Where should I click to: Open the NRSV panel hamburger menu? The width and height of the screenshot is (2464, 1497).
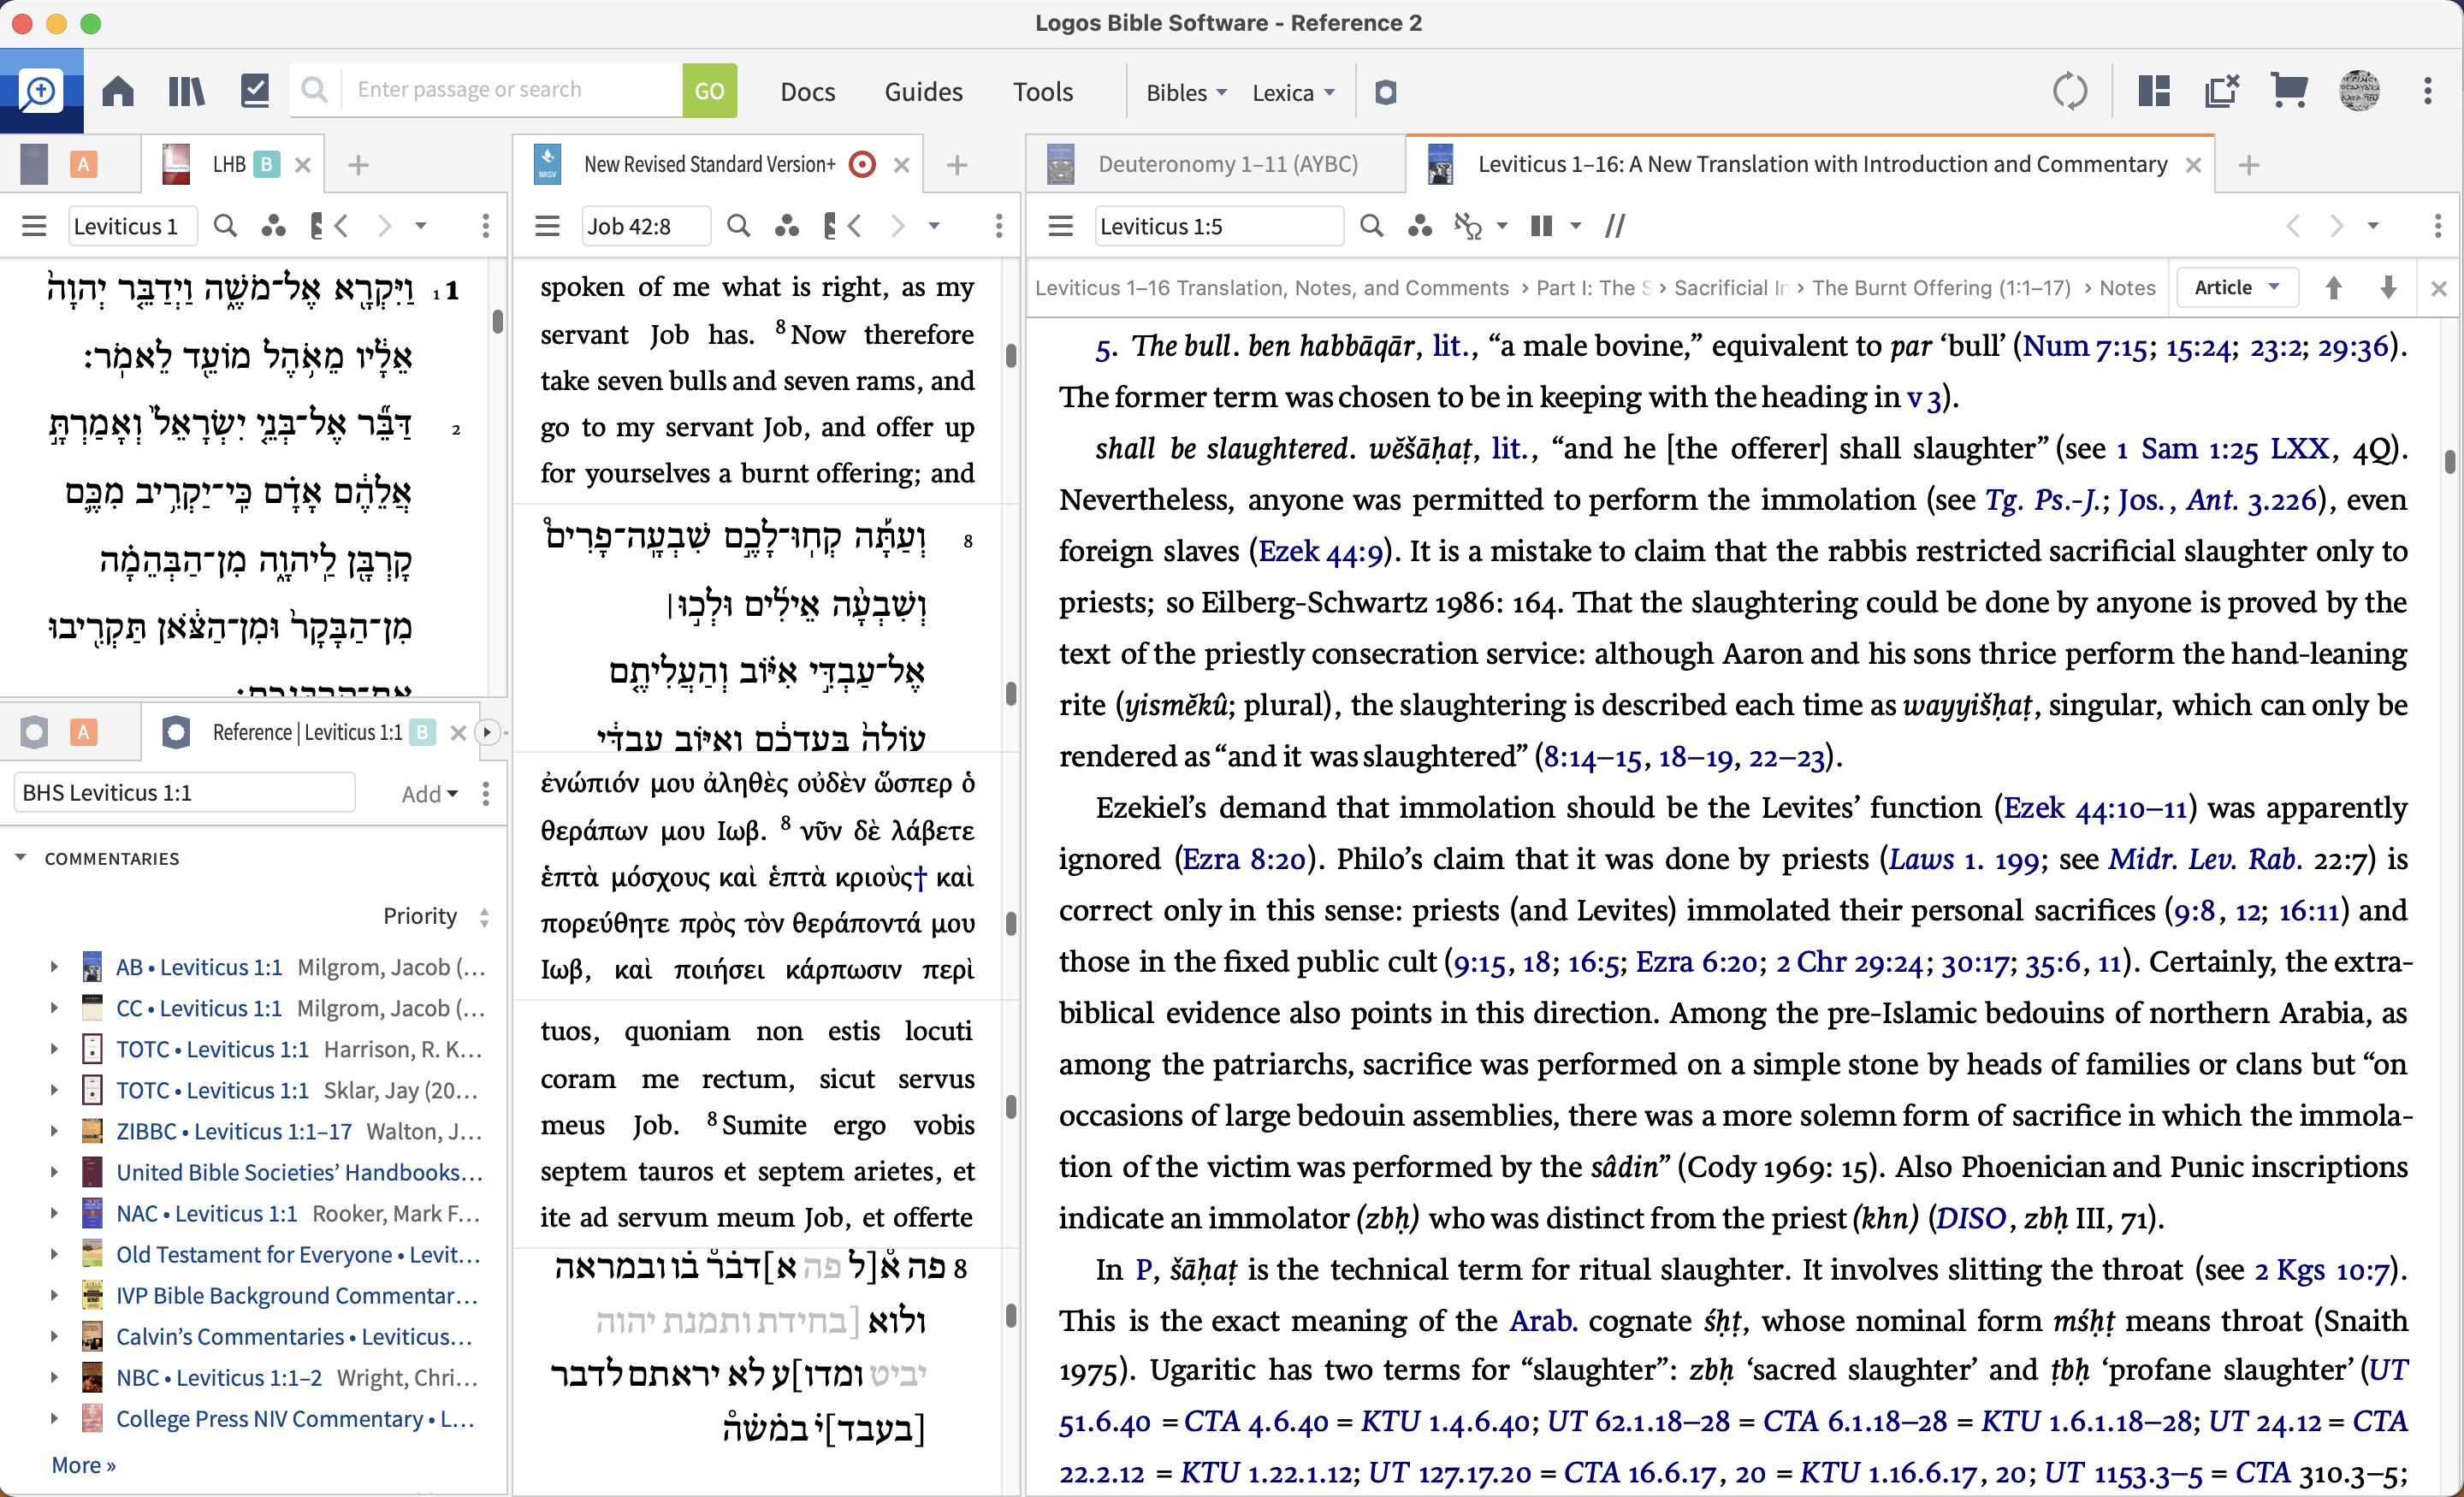pos(547,226)
